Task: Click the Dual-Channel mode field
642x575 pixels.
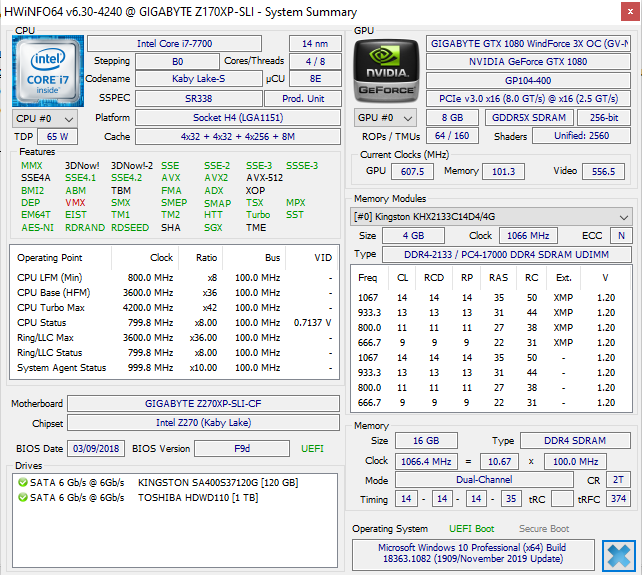Action: (484, 480)
